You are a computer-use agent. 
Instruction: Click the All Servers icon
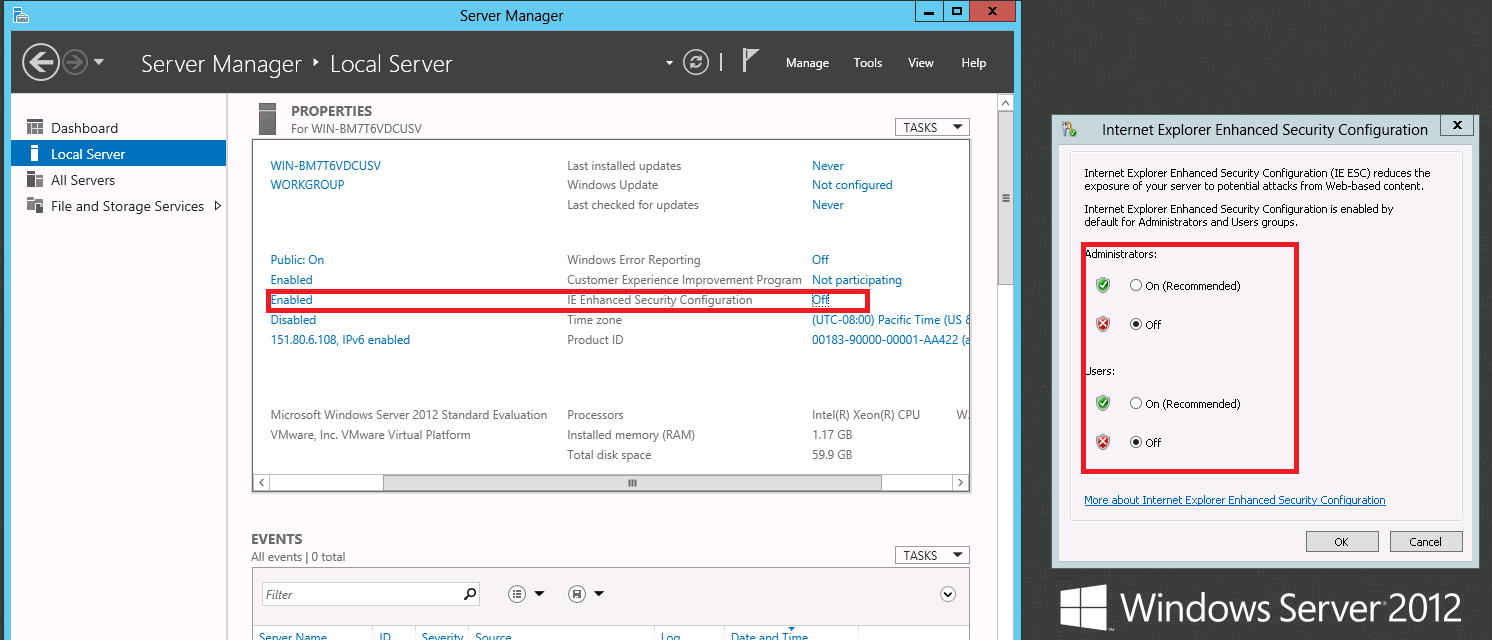(35, 180)
